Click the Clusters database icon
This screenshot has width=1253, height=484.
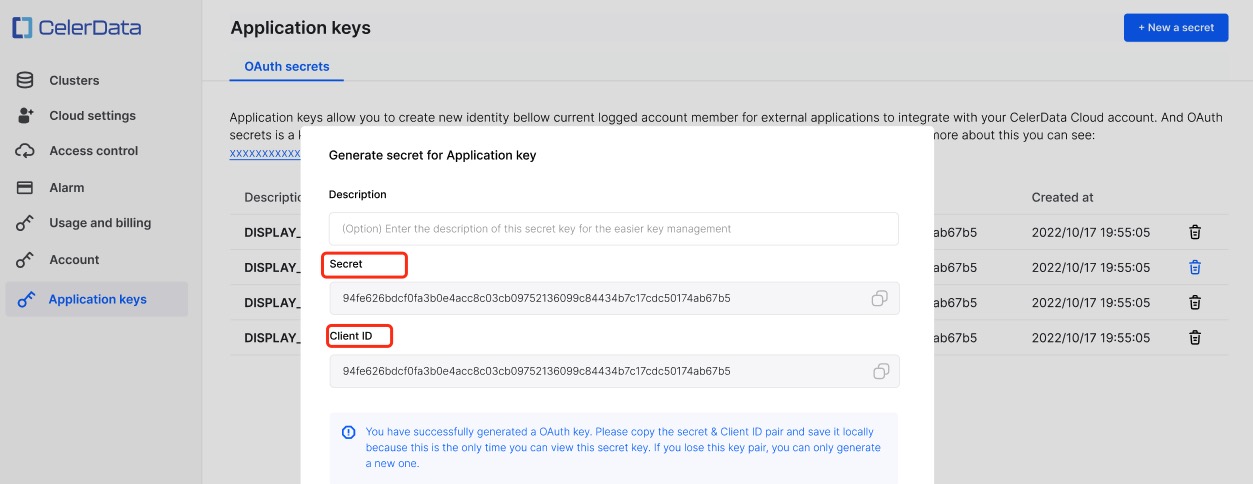26,80
